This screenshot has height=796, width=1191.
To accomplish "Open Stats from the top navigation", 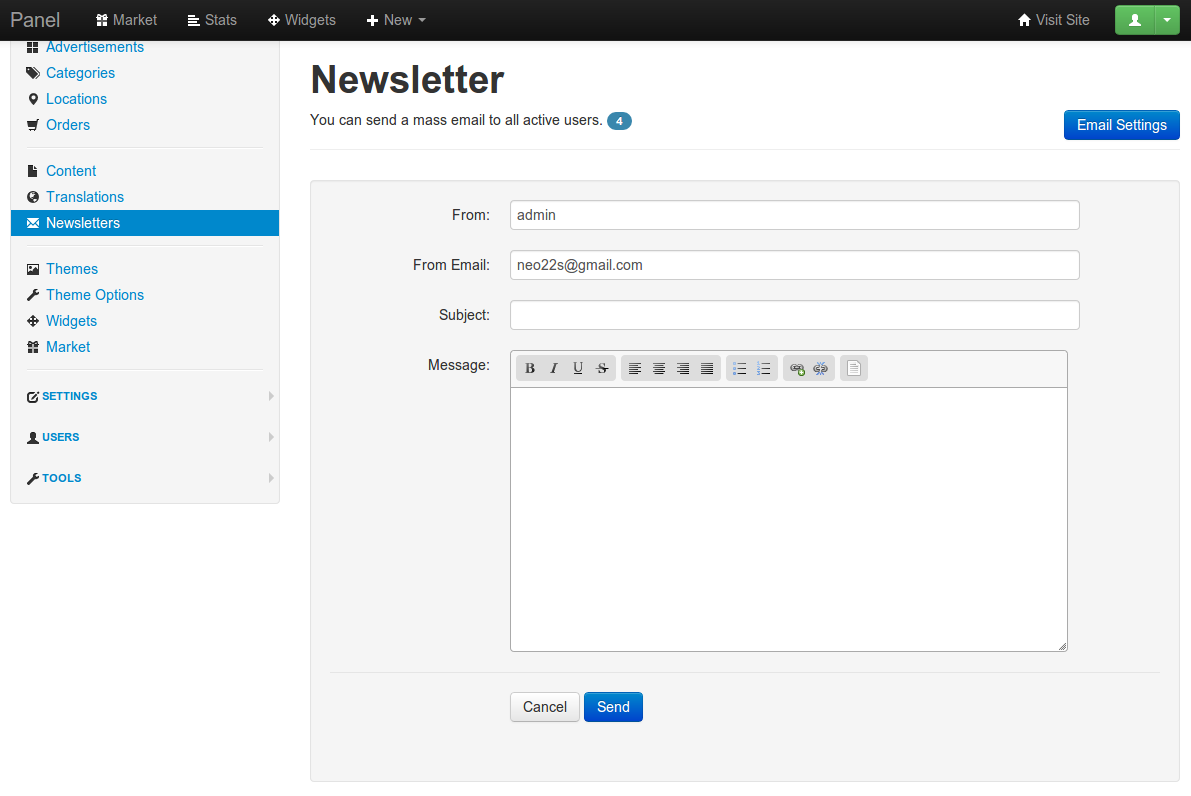I will 212,20.
